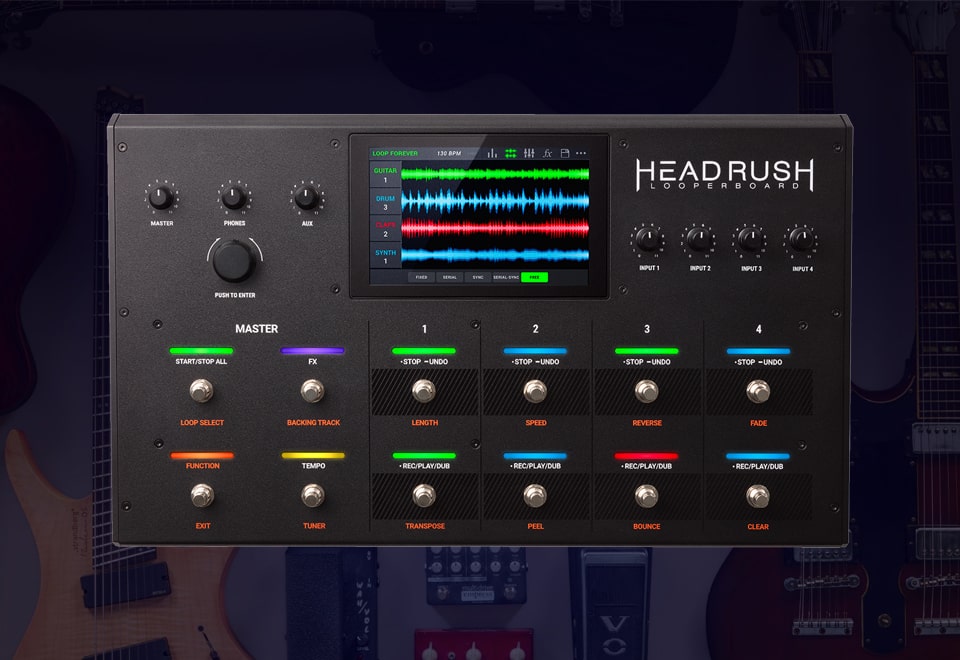Tap the blue drum waveform
The width and height of the screenshot is (960, 660).
495,201
